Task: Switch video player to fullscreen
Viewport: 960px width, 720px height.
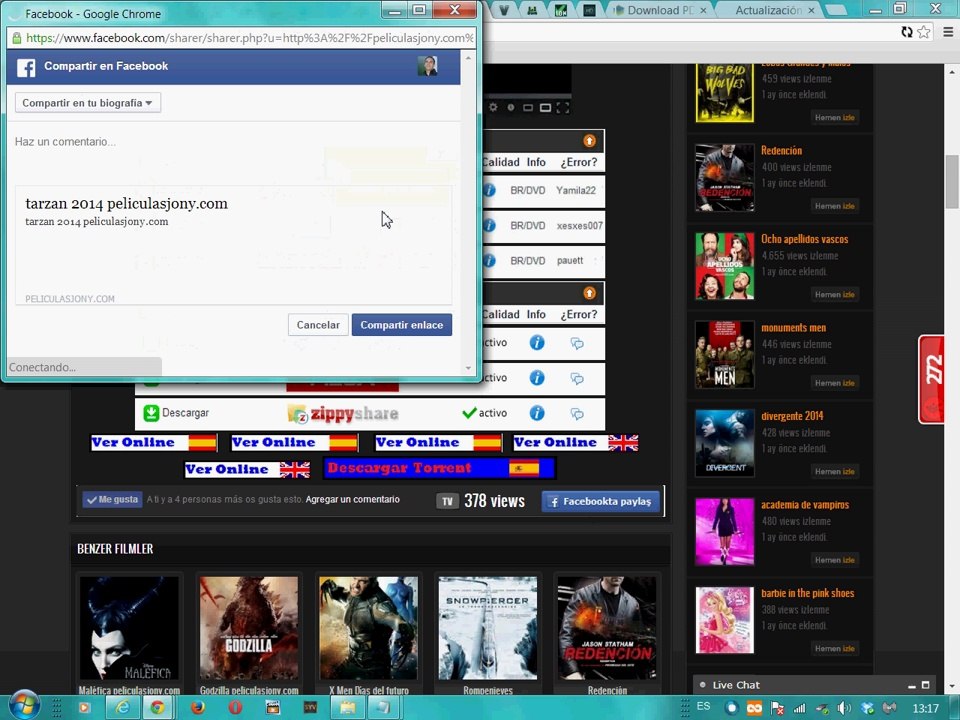Action: pos(563,108)
